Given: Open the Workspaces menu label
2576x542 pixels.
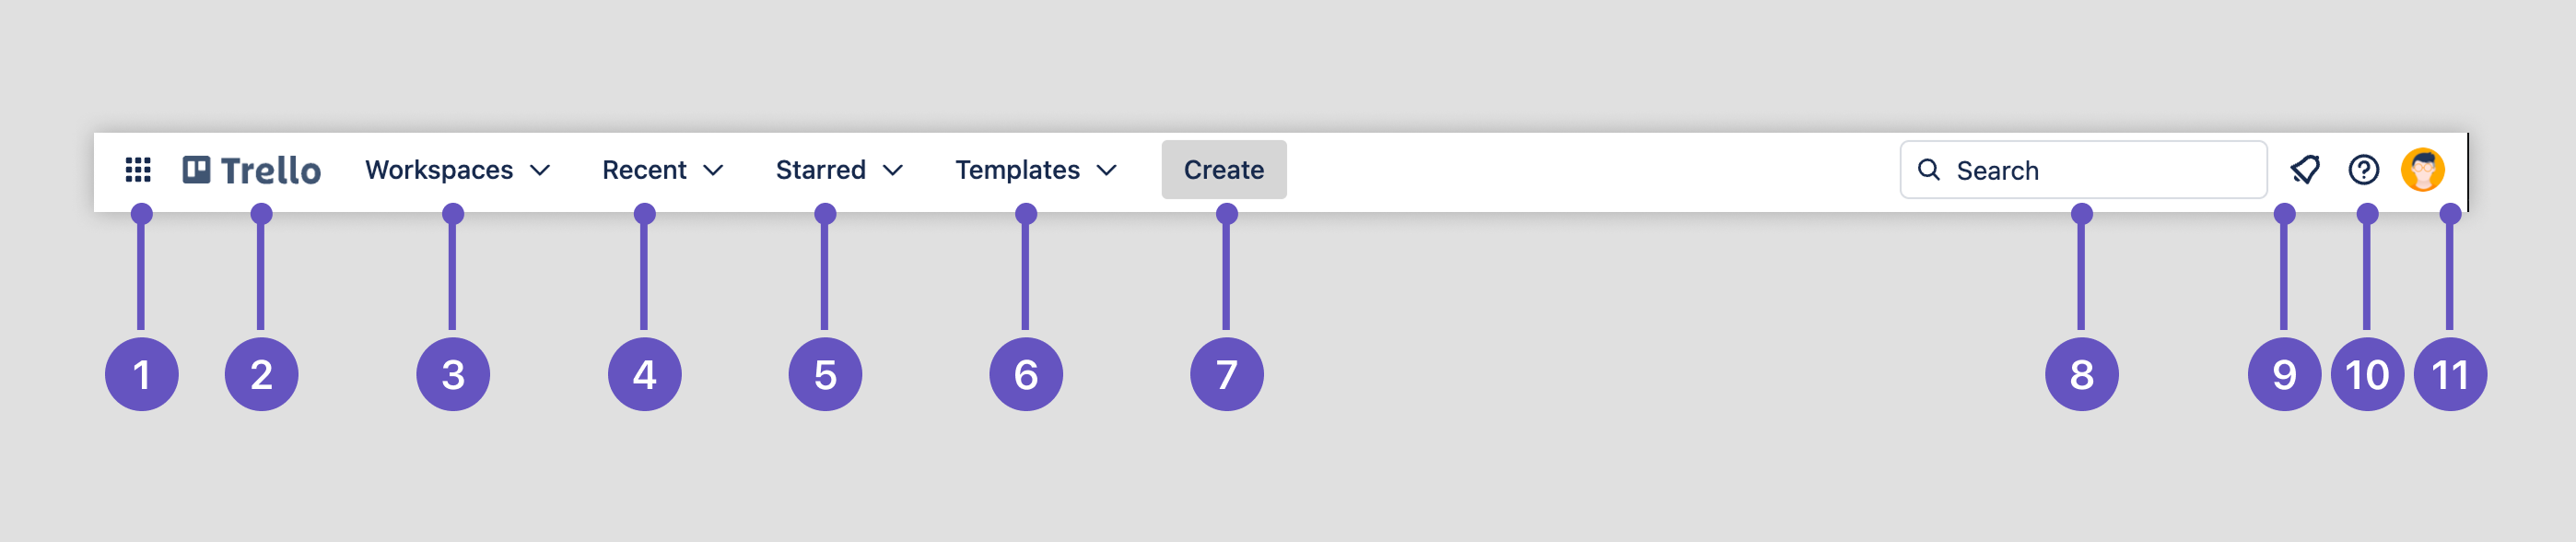Looking at the screenshot, I should click(x=439, y=170).
